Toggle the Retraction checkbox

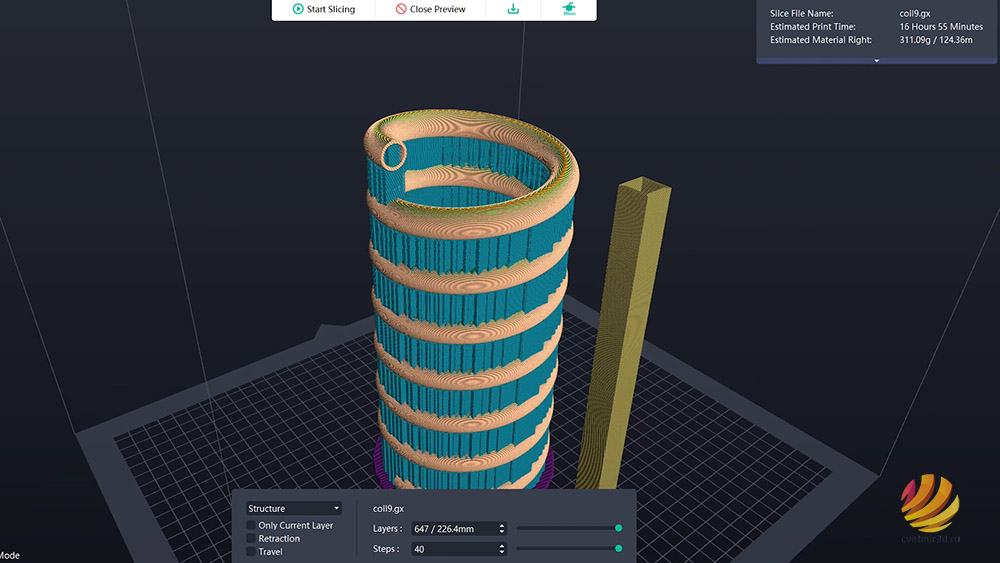tap(251, 538)
